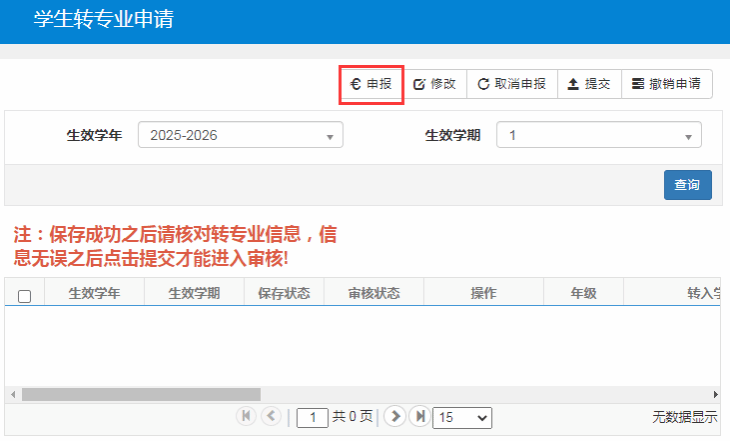Screen dimensions: 730x441
Task: Click the 申报 (apply) toolbar button
Action: click(x=371, y=85)
